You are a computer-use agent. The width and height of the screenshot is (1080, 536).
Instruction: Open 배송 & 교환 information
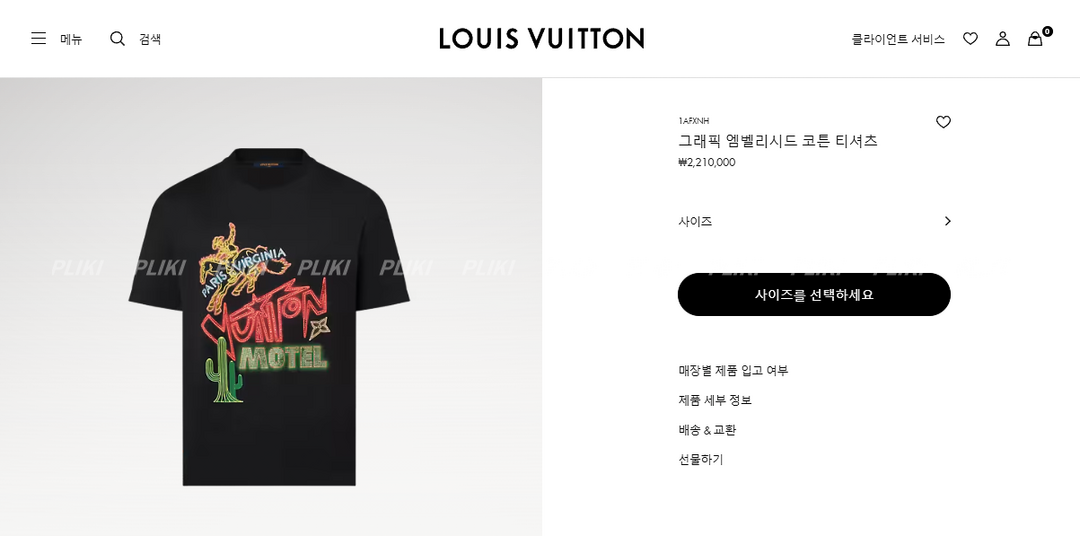click(707, 430)
